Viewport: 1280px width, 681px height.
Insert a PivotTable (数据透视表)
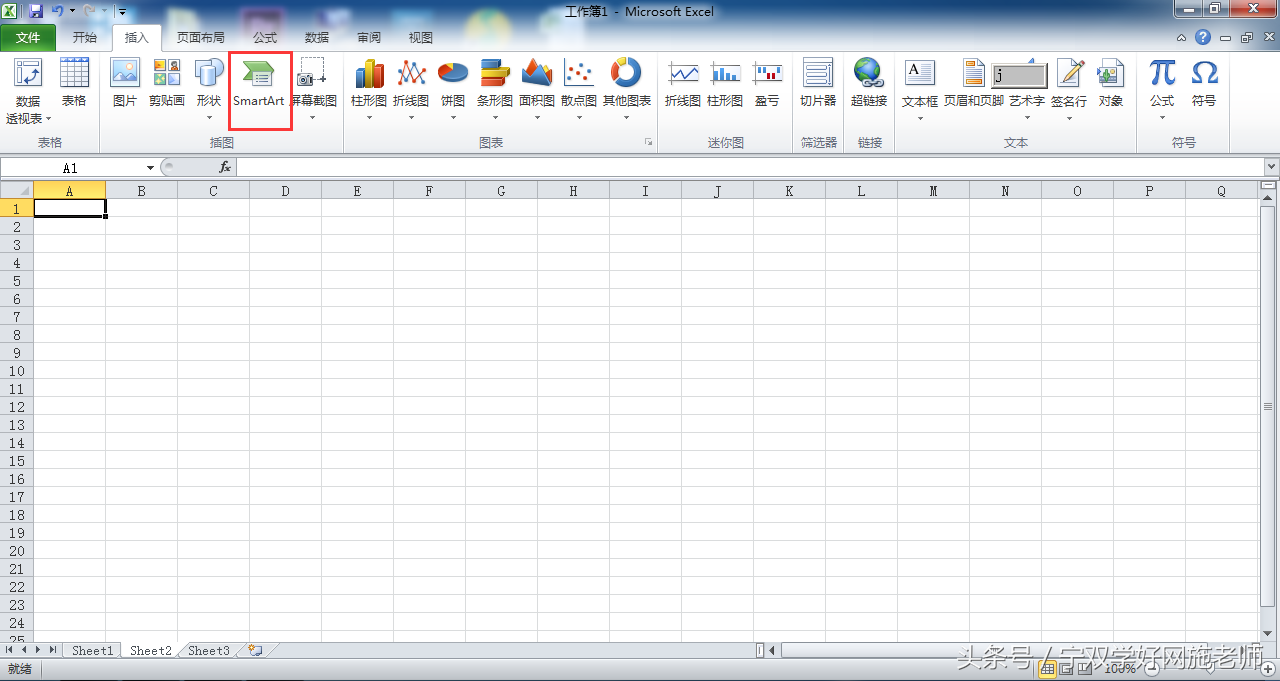(x=28, y=91)
